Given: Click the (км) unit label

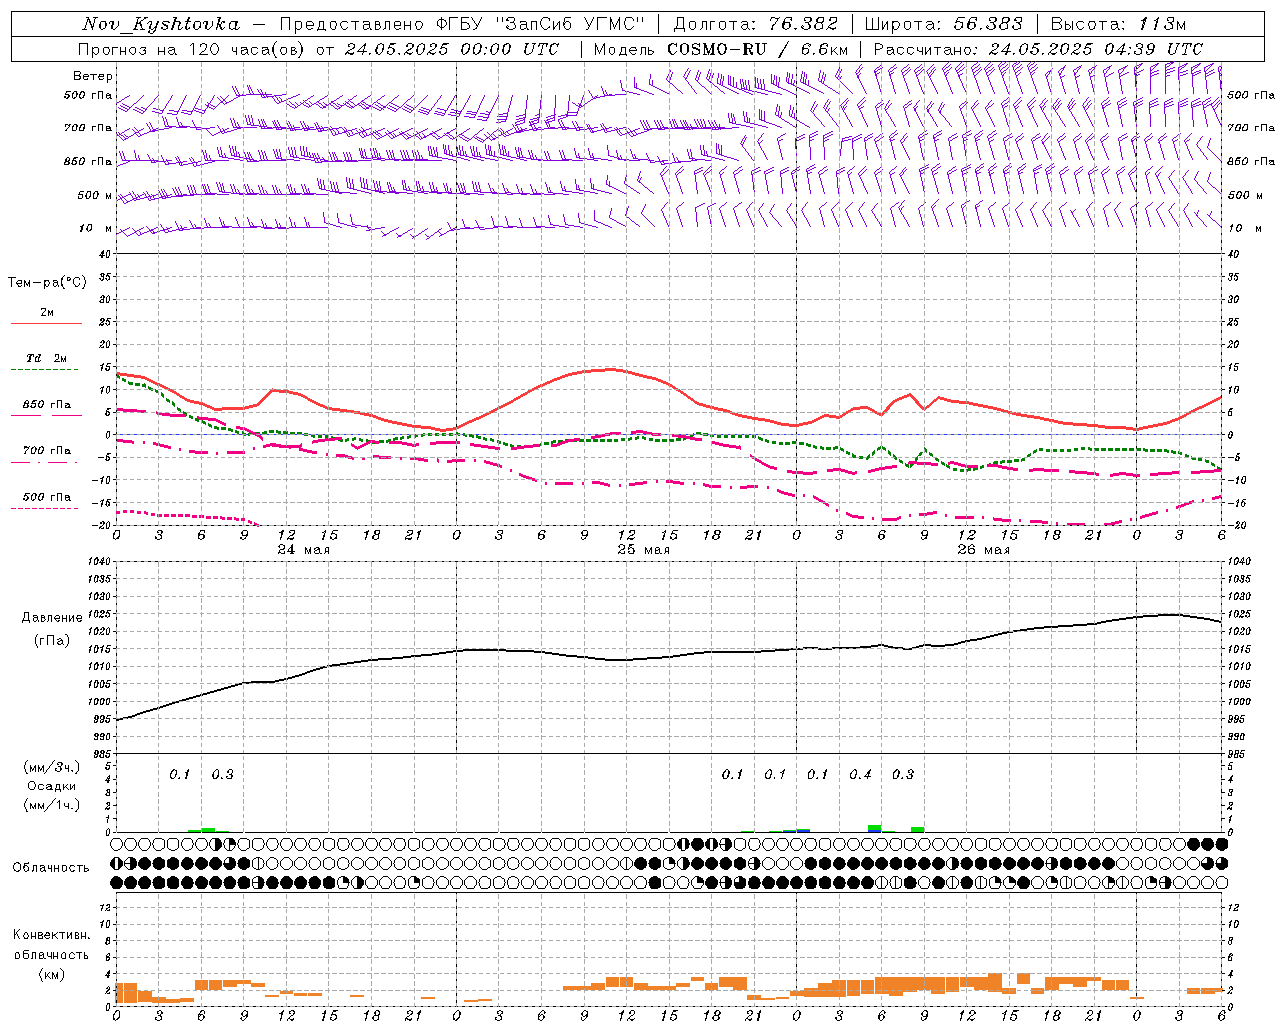Looking at the screenshot, I should (51, 973).
